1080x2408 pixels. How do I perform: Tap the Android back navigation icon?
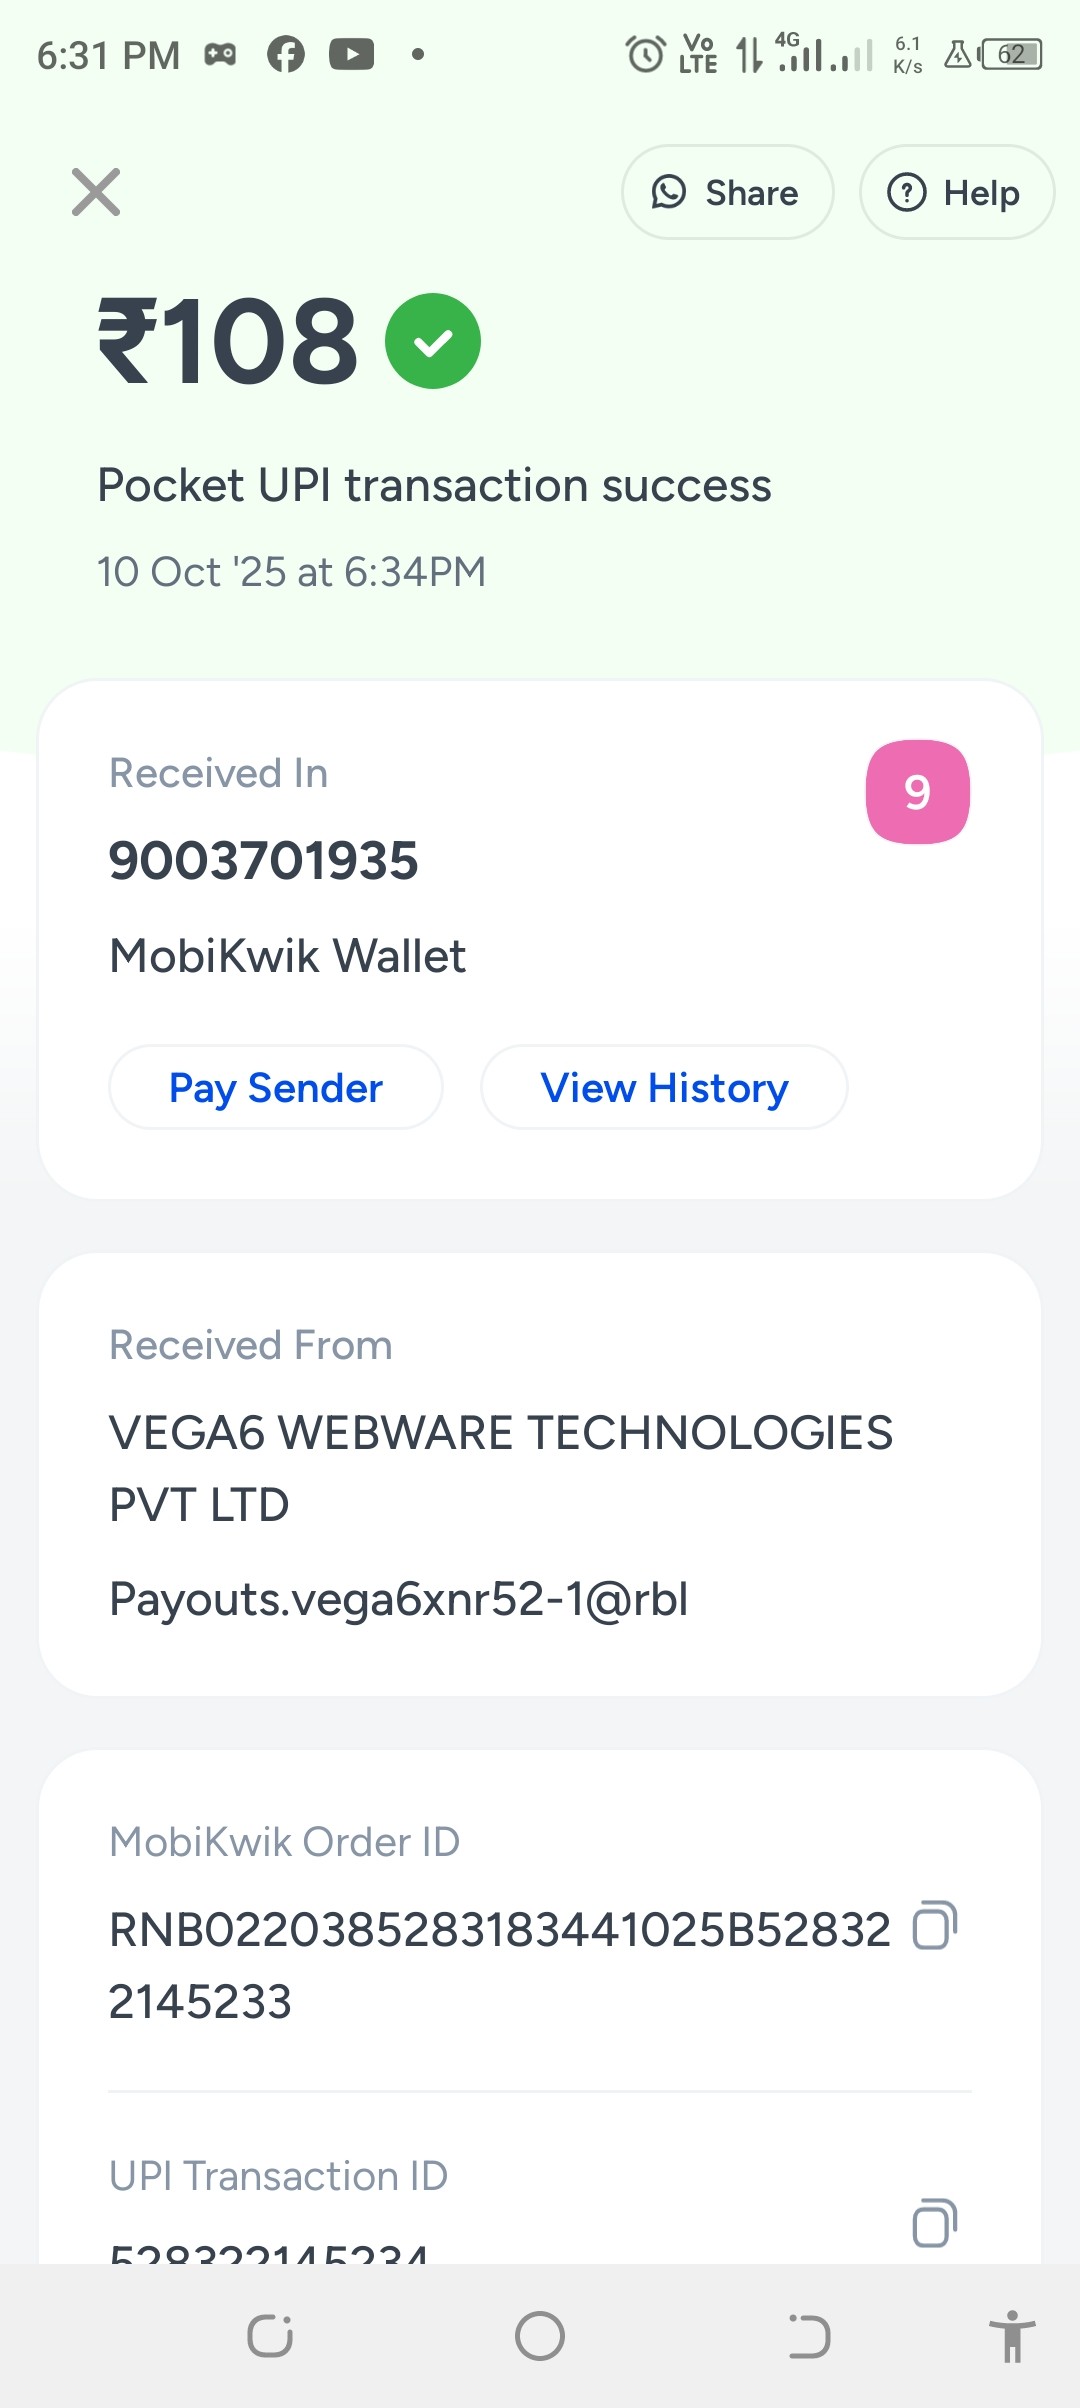coord(809,2337)
